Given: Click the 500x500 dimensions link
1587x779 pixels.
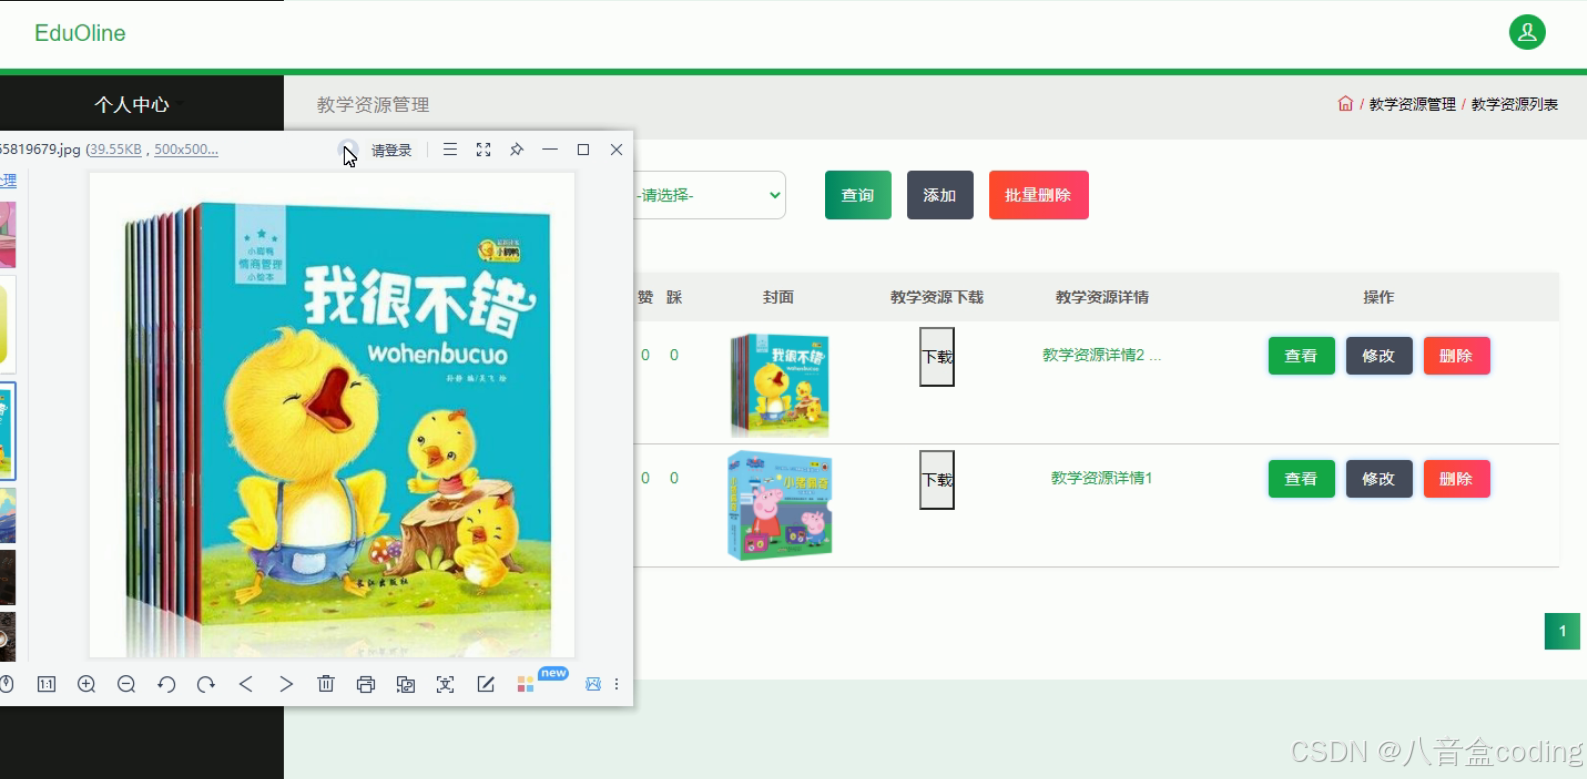Looking at the screenshot, I should 186,149.
